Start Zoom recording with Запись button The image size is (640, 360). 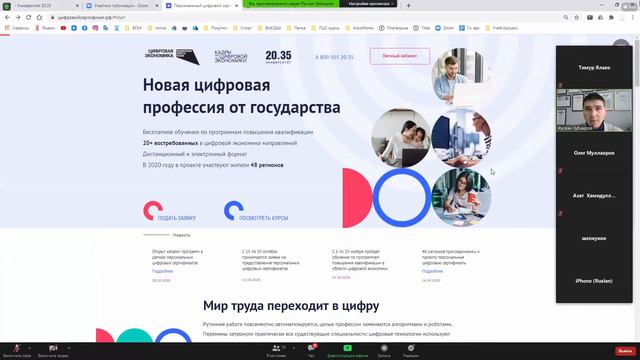point(384,350)
